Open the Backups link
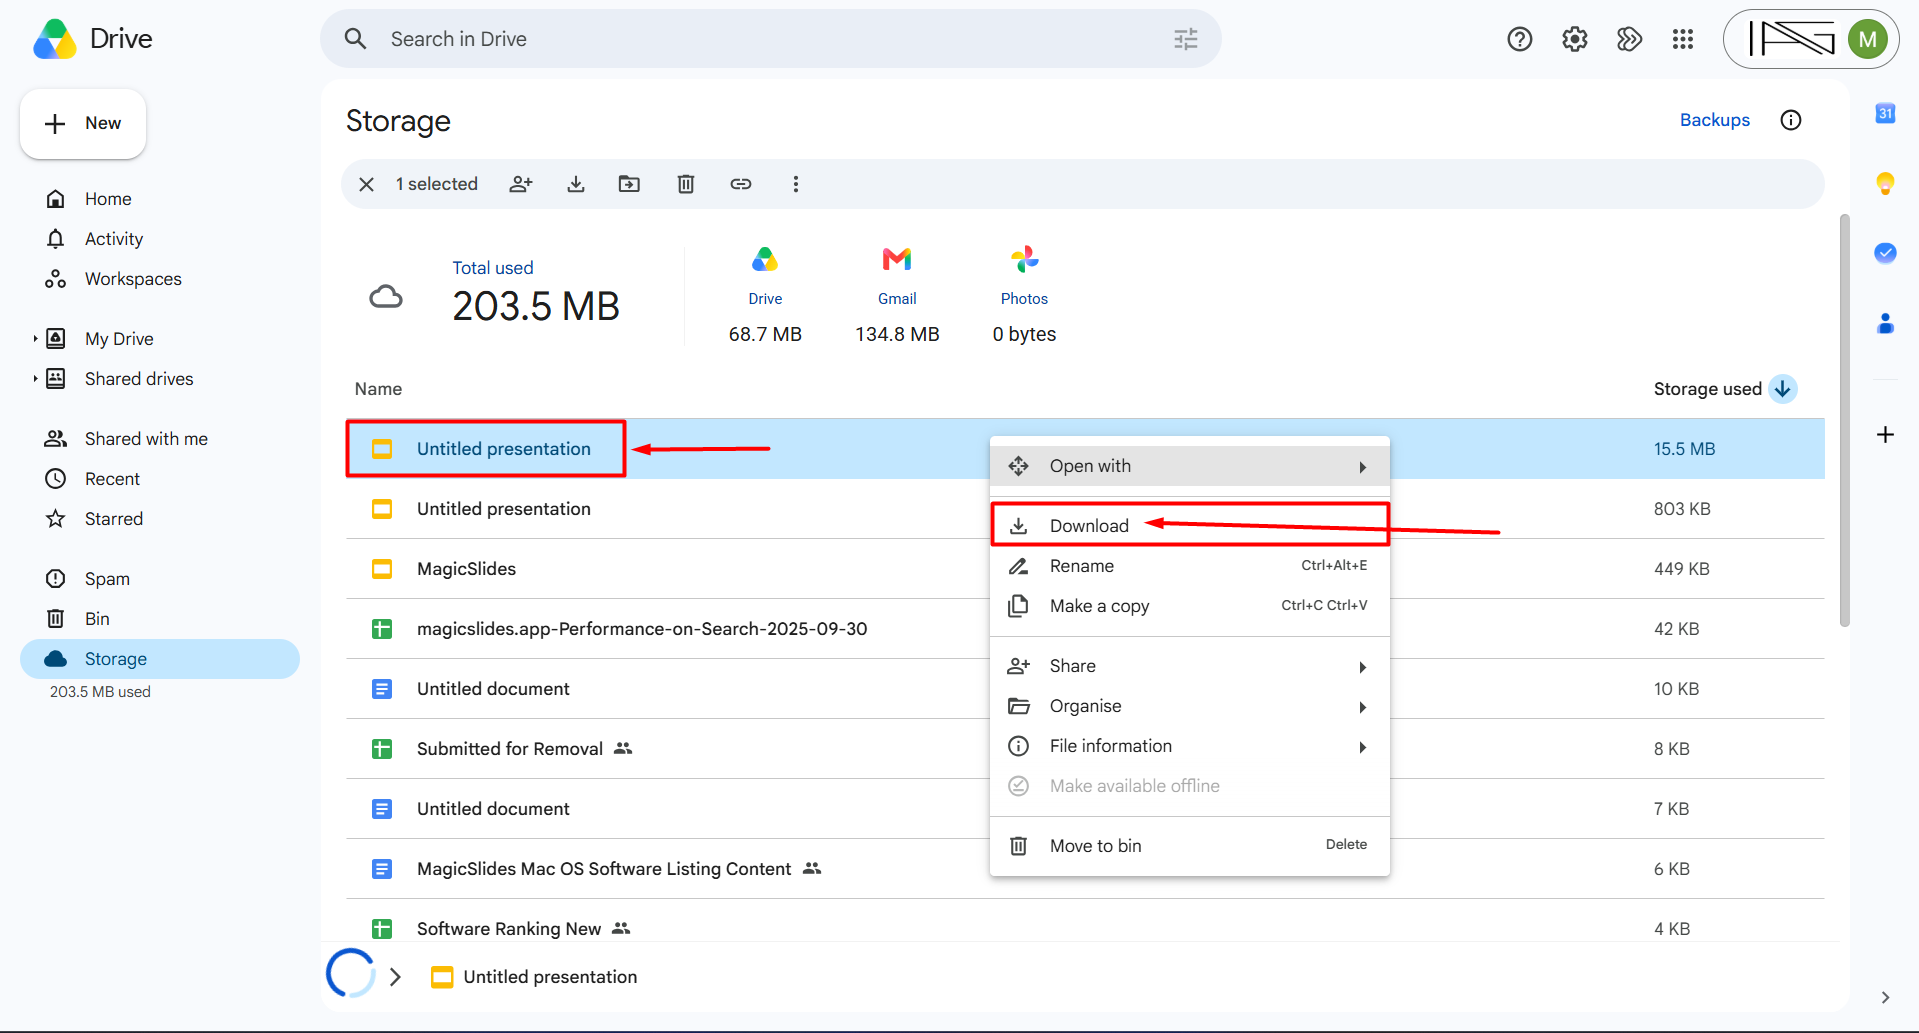 (1715, 120)
